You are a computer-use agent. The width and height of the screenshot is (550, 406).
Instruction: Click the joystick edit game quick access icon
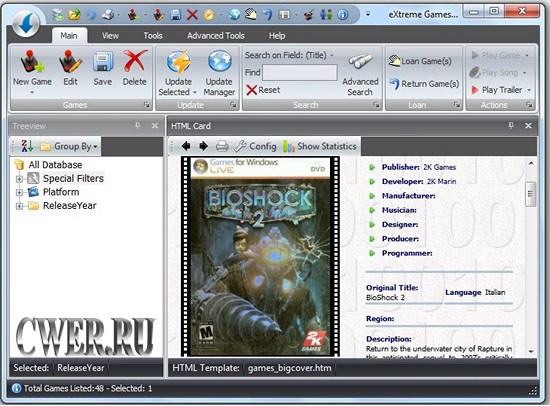tap(159, 15)
